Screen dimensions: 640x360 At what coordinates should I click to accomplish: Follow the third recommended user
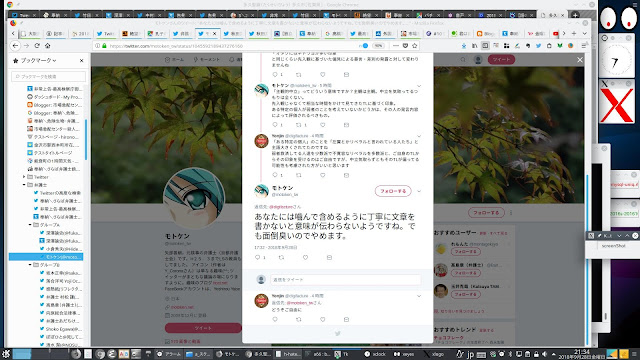point(465,294)
